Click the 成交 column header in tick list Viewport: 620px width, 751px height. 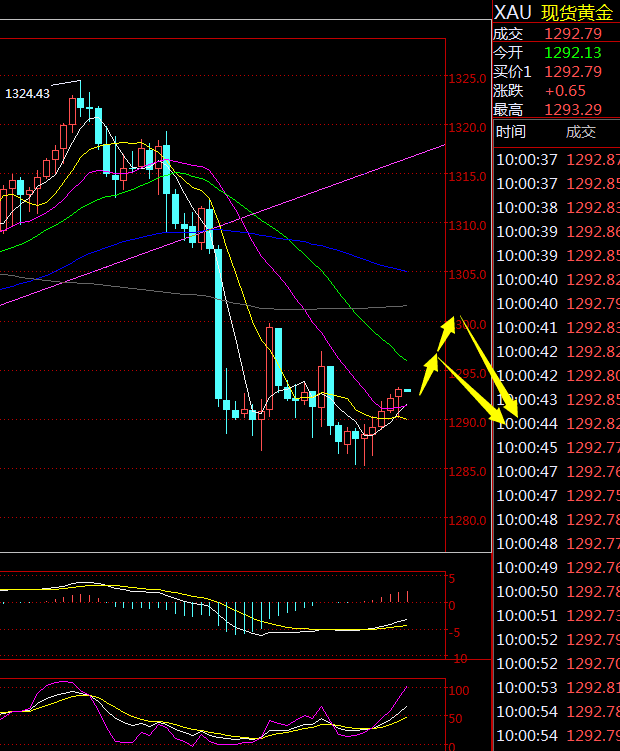pyautogui.click(x=581, y=132)
